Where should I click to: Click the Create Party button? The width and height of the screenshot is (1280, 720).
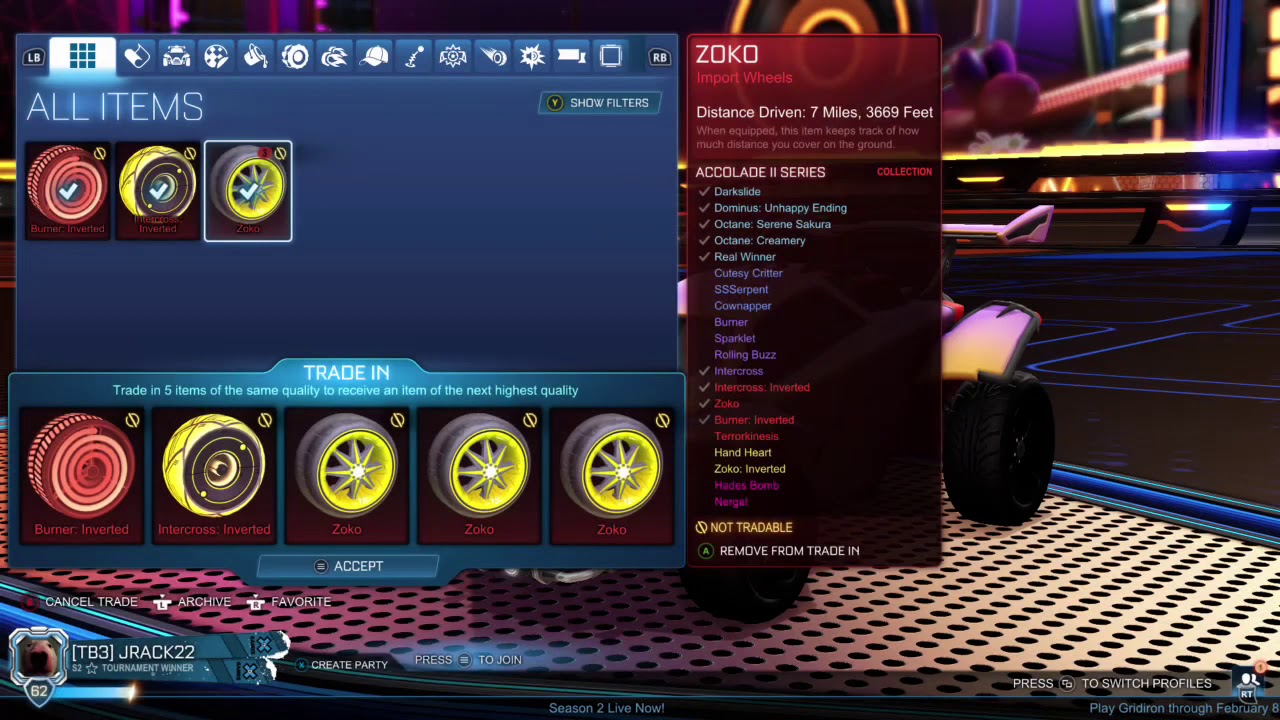click(342, 665)
